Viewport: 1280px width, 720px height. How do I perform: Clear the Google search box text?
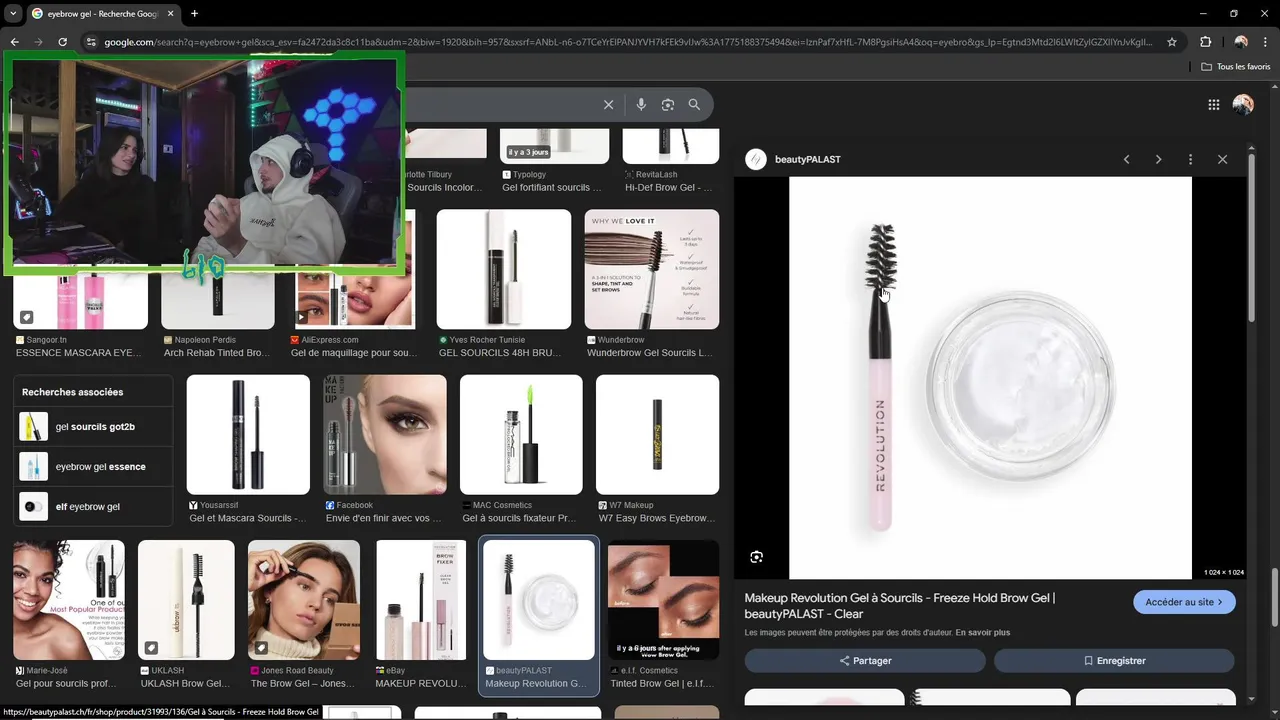pyautogui.click(x=608, y=105)
